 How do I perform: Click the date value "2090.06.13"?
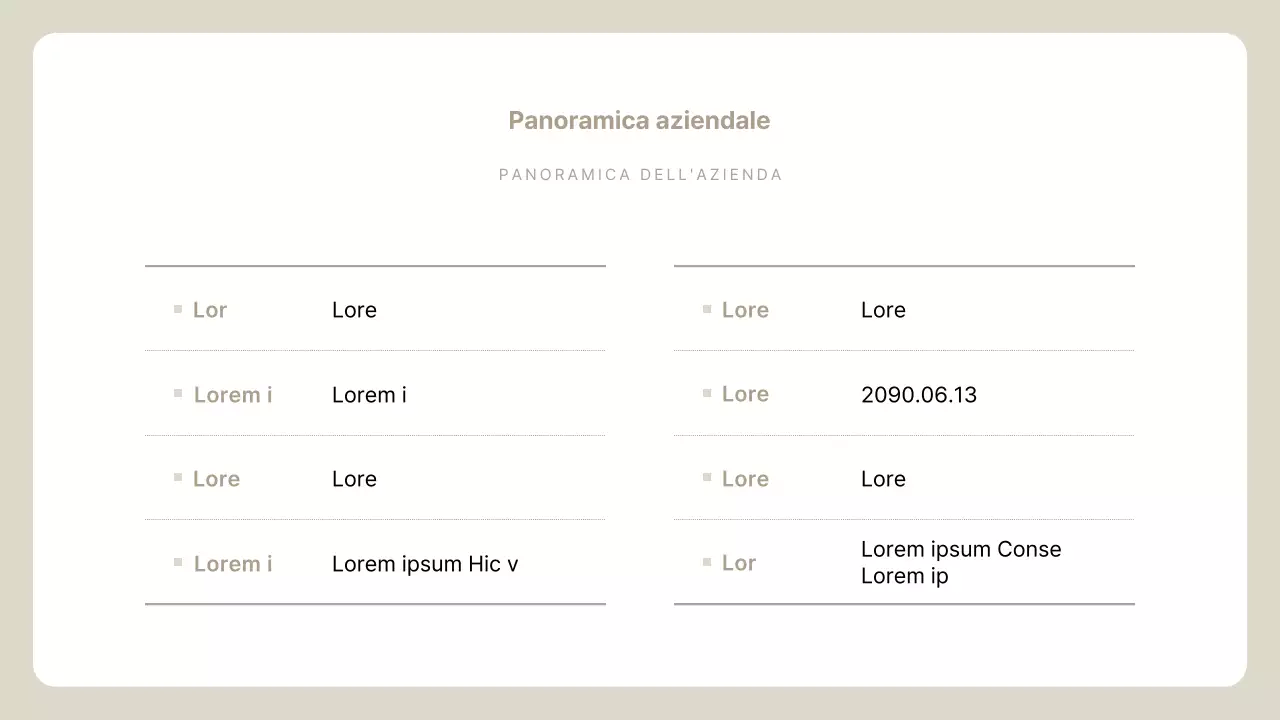[x=918, y=395]
